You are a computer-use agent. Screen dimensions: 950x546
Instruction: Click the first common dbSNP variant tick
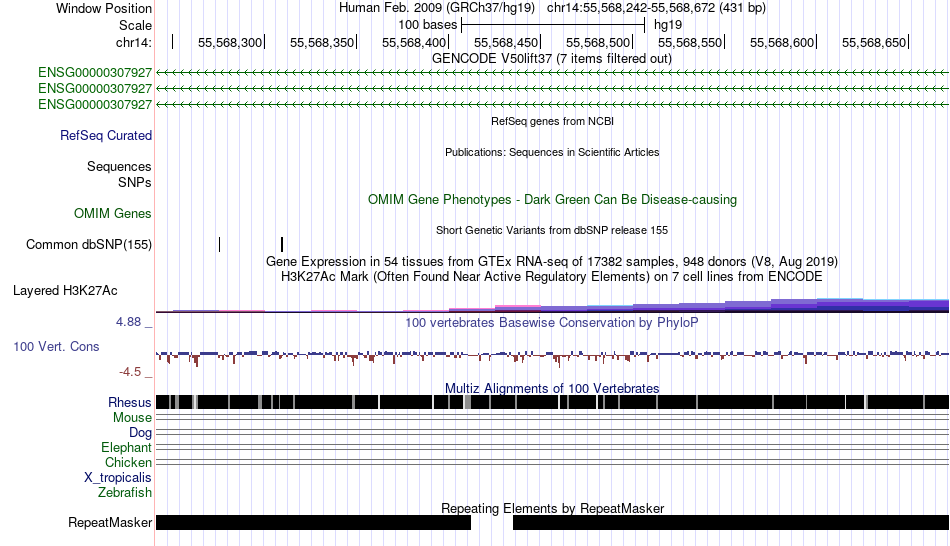219,244
